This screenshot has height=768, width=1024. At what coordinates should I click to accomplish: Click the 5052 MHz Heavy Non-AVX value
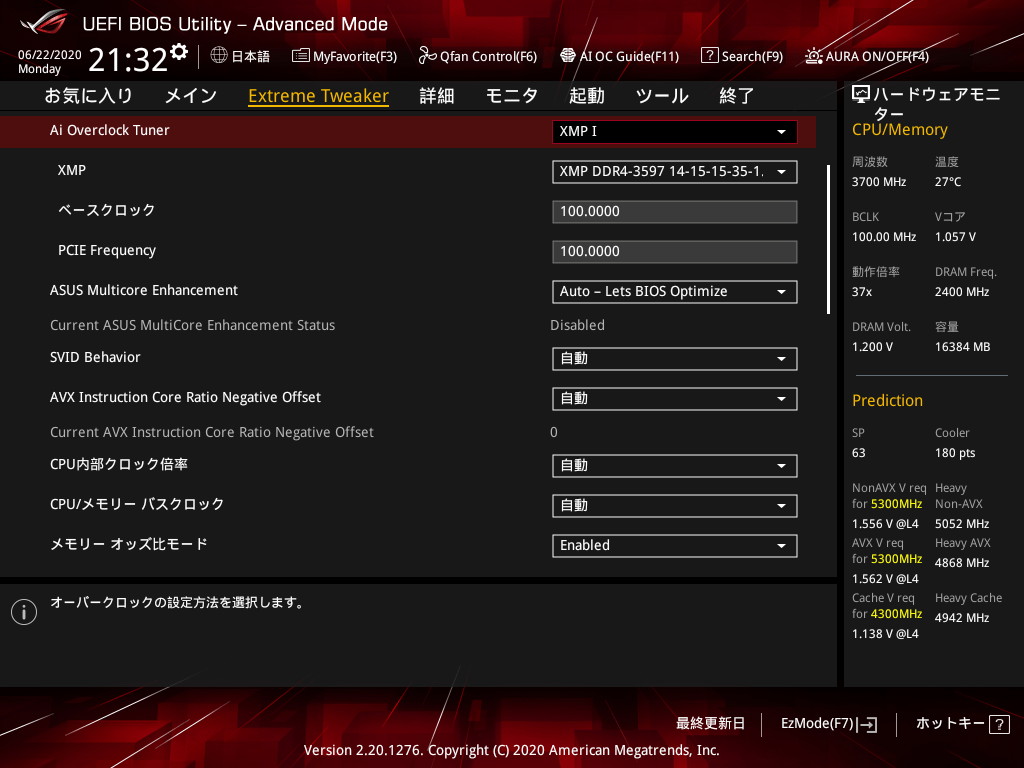point(962,524)
